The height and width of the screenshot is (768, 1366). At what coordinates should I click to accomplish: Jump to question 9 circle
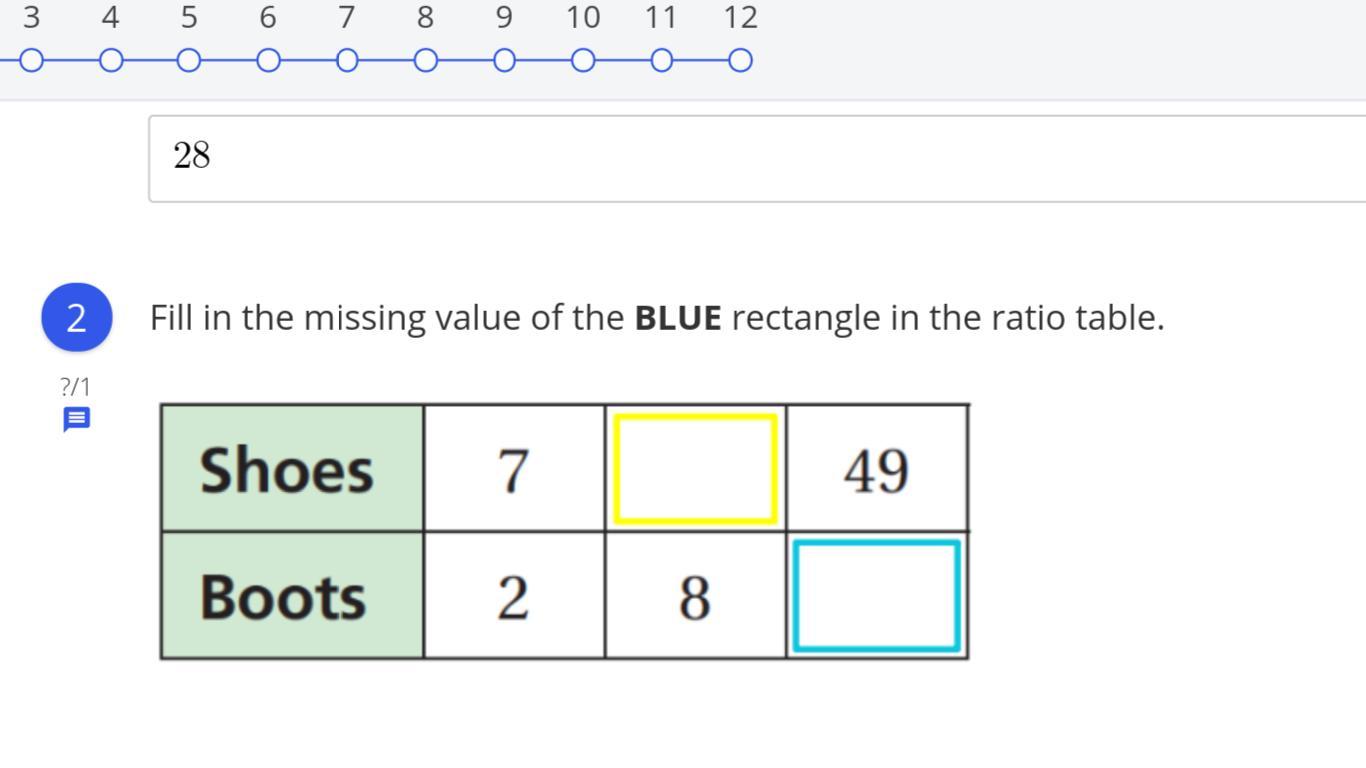point(504,61)
